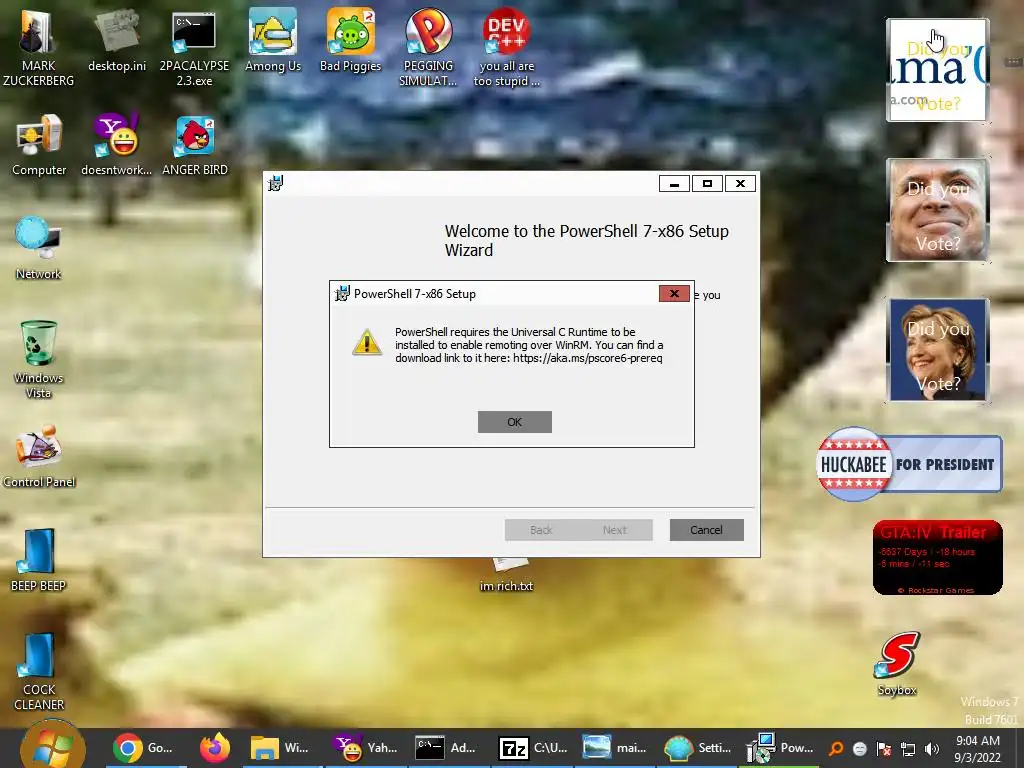Open the network tray icon
Viewport: 1024px width, 768px height.
point(908,748)
